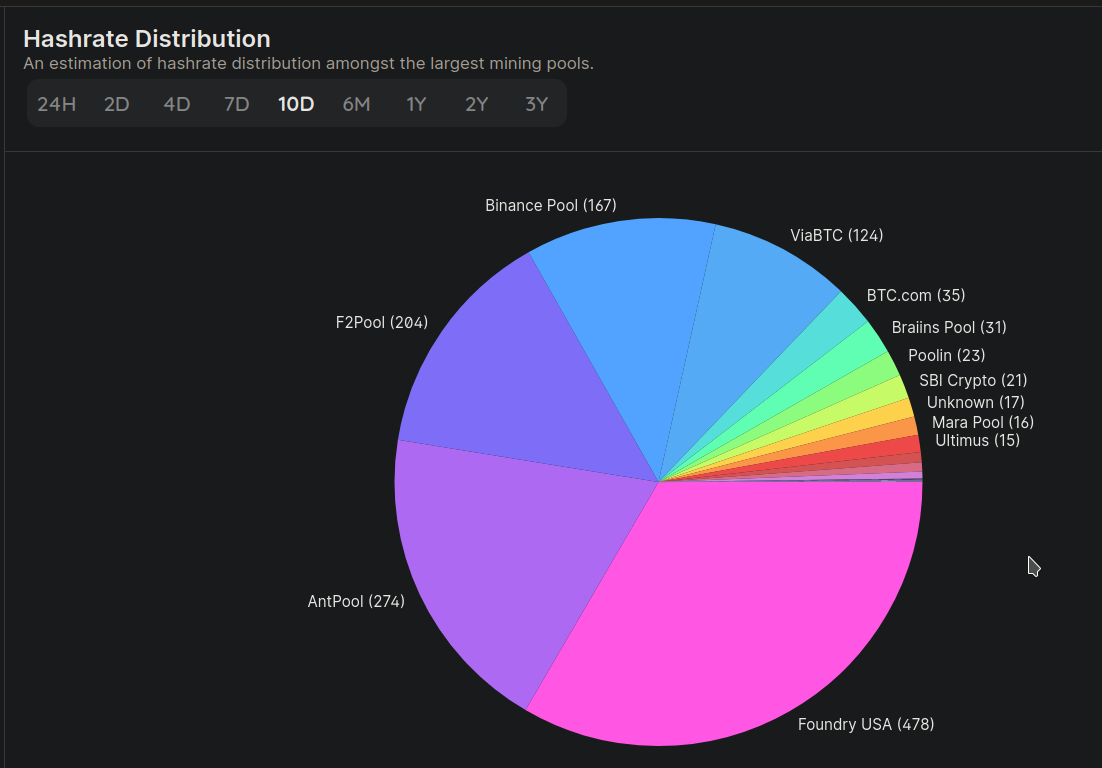Click the Hashrate Distribution heading
1102x768 pixels.
[147, 39]
